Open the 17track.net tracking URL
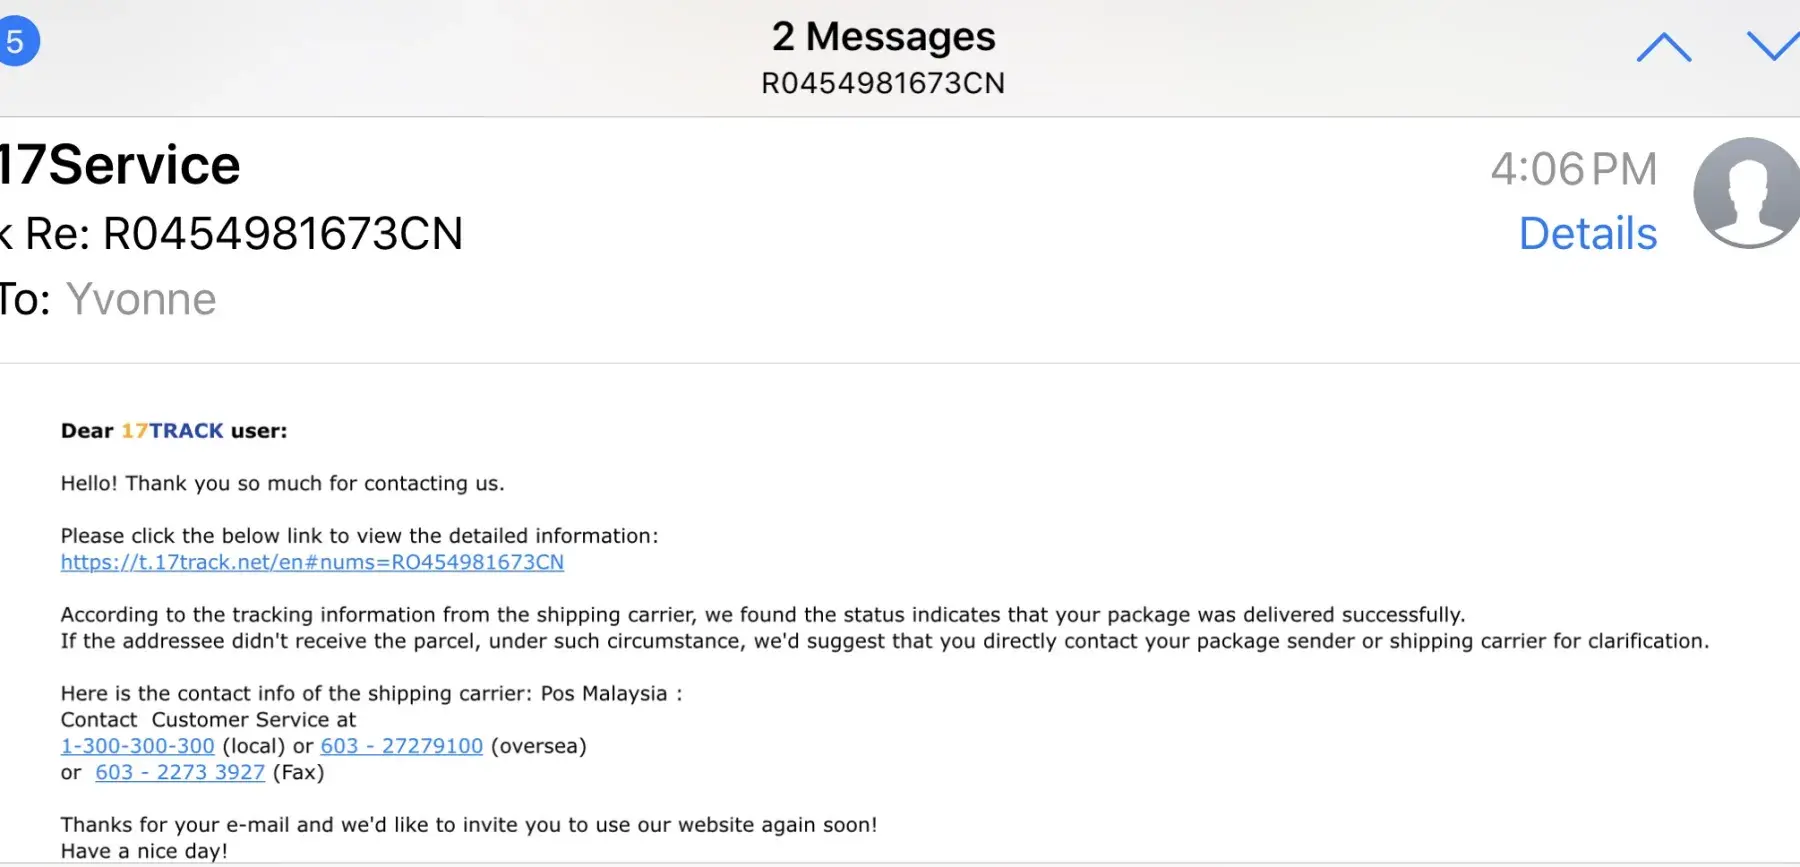 pos(312,562)
